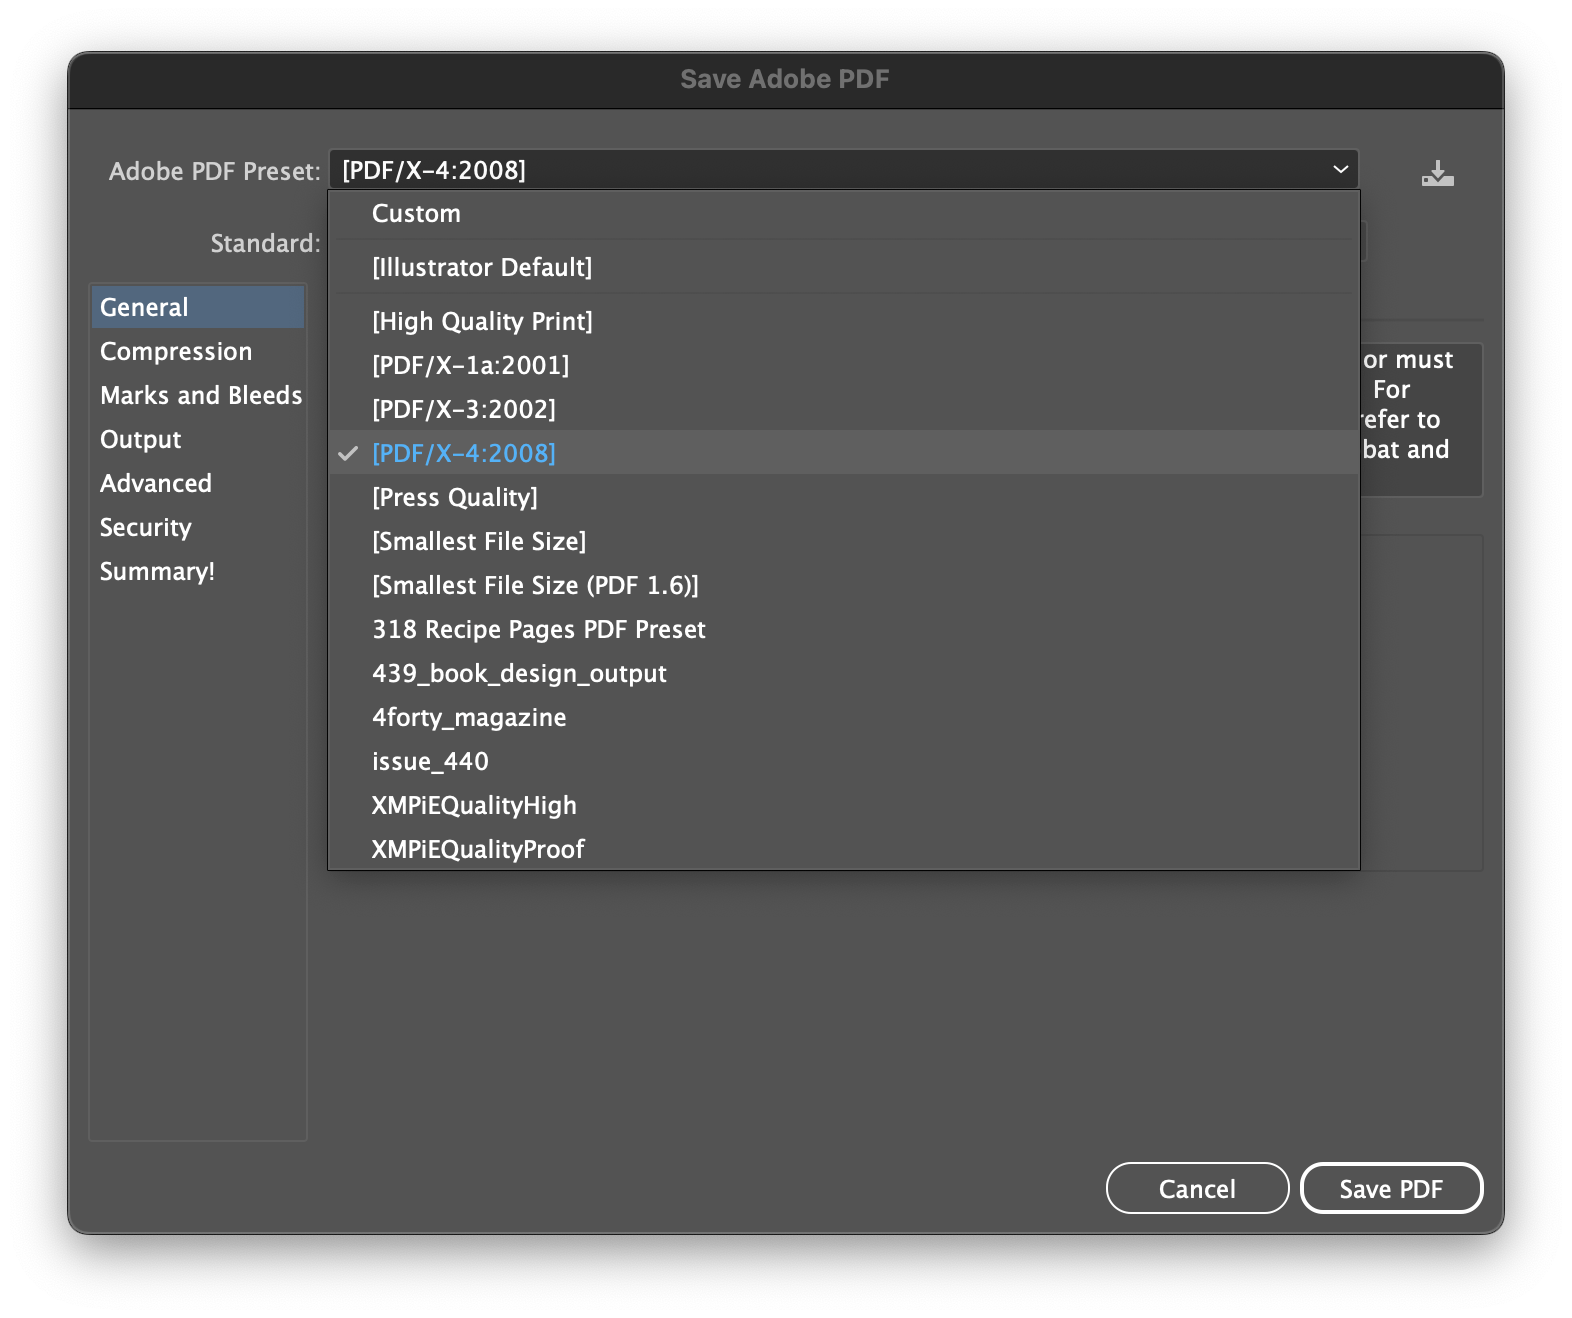Select the Press Quality preset
This screenshot has width=1572, height=1318.
[844, 498]
